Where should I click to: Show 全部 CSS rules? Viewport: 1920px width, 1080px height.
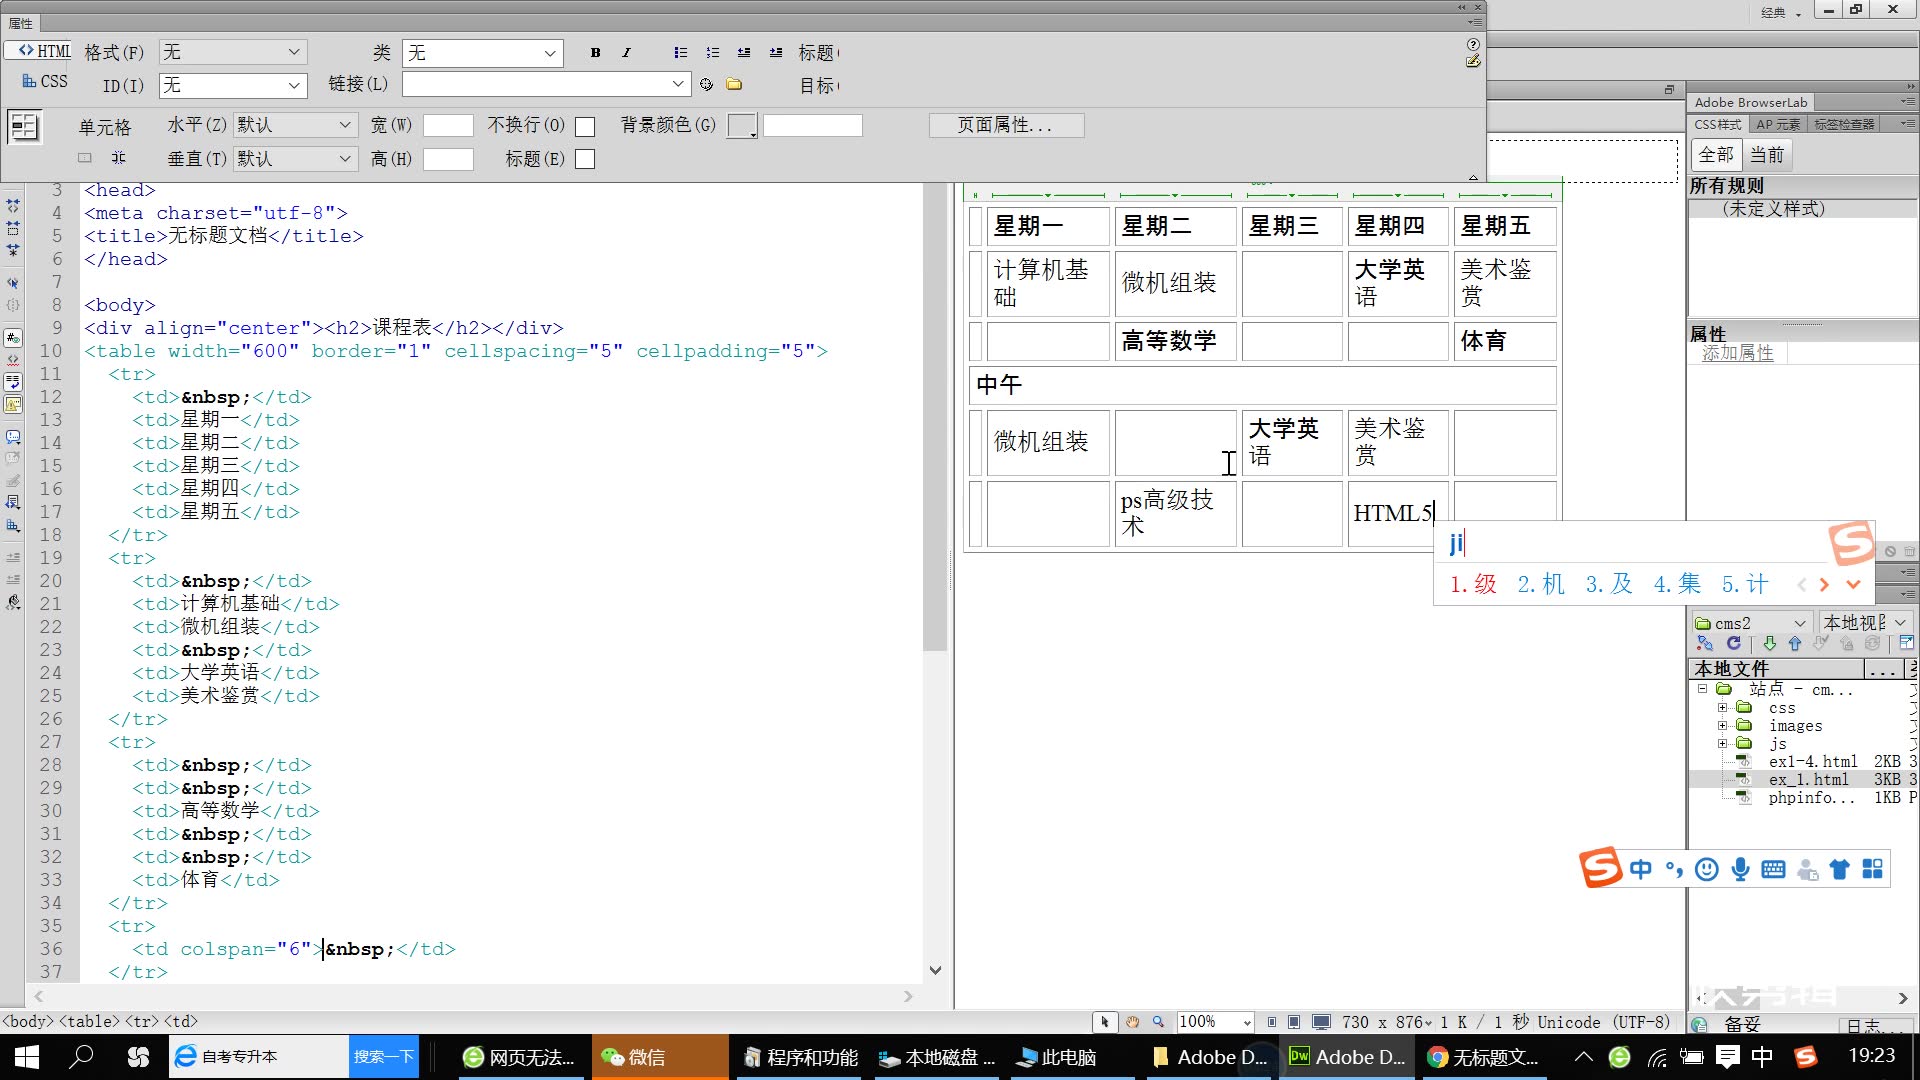(1716, 155)
